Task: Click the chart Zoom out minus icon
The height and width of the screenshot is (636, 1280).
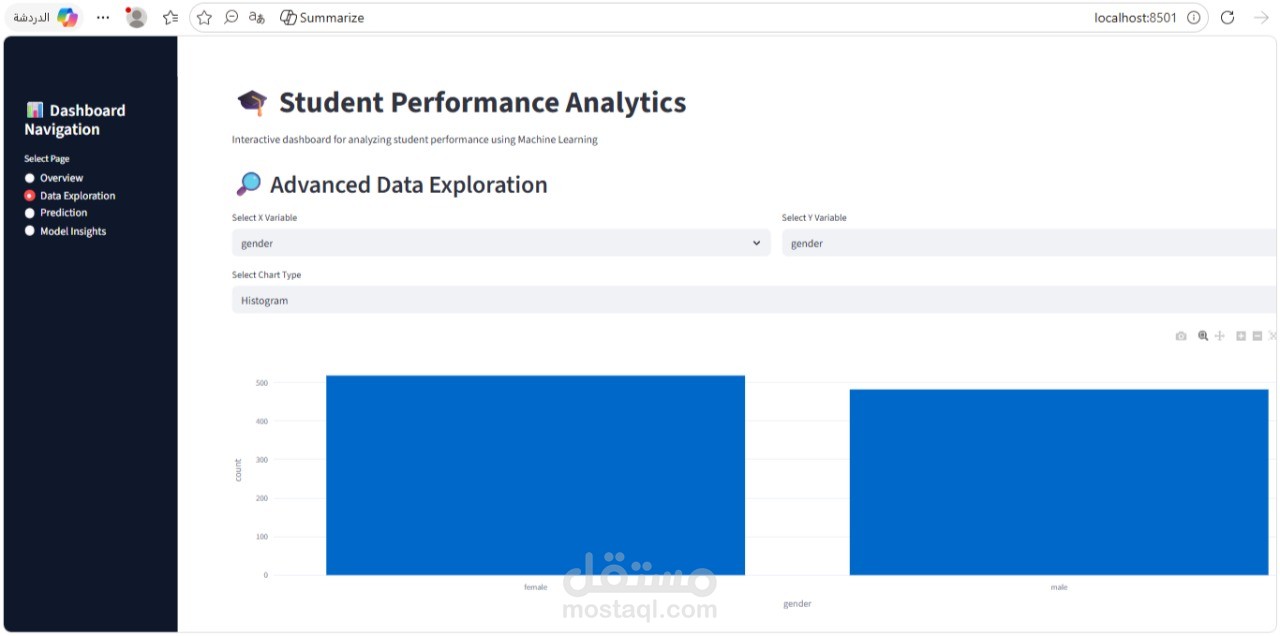Action: point(1257,336)
